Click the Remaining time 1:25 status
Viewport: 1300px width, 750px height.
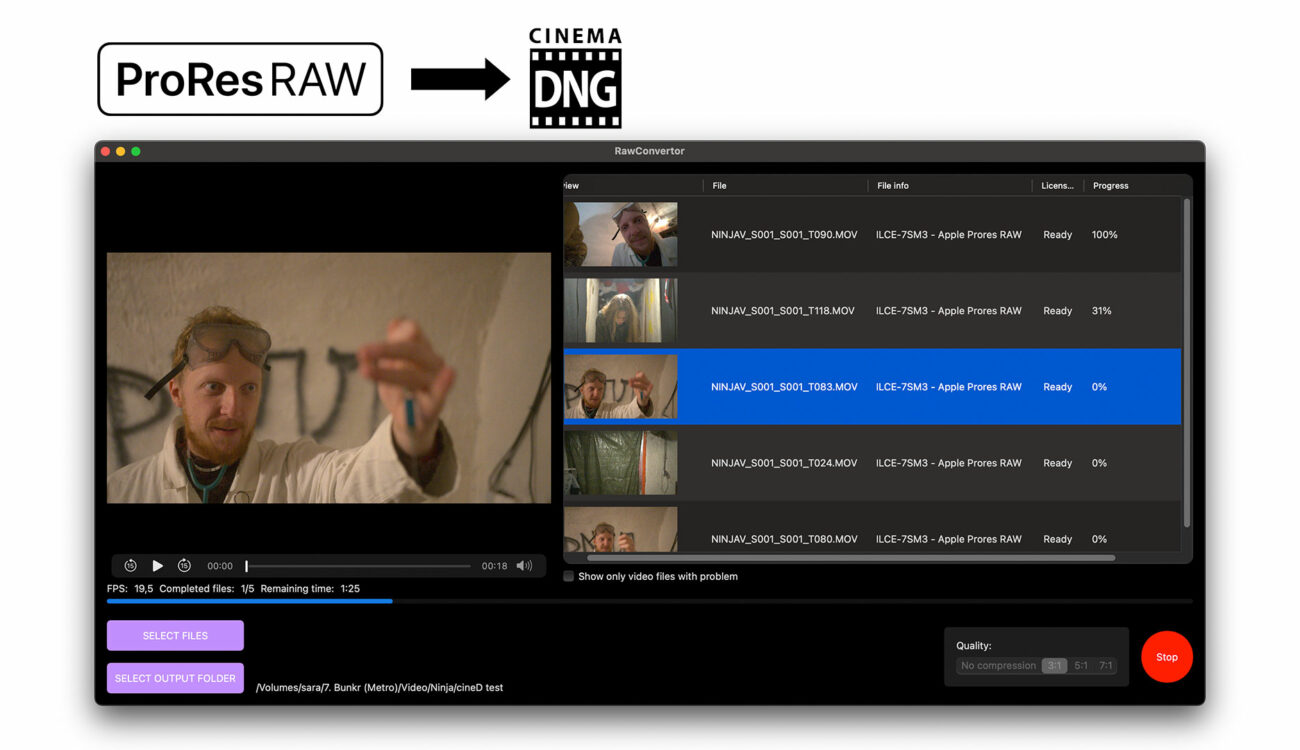coord(310,589)
